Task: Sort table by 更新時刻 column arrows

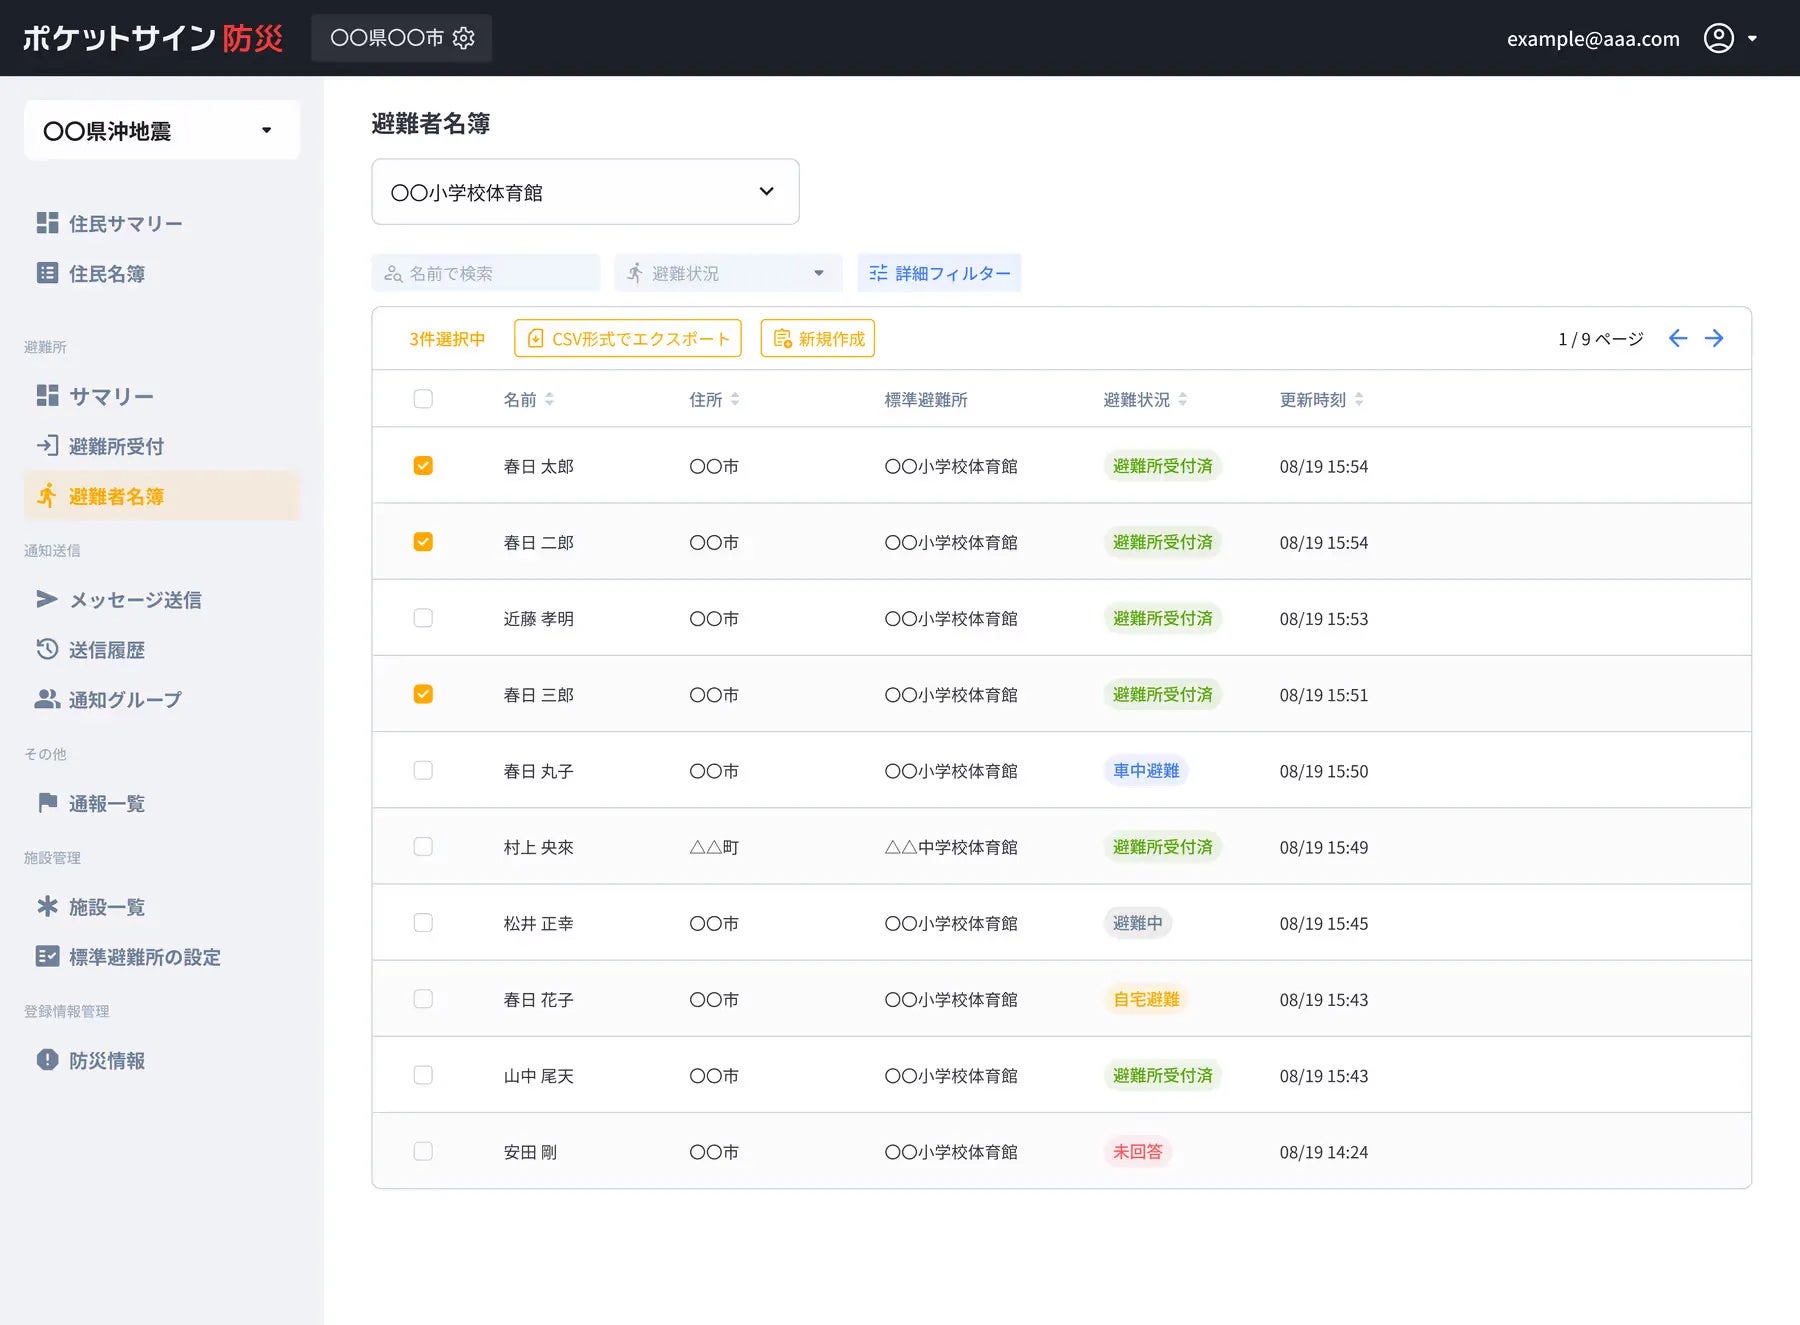Action: pos(1358,399)
